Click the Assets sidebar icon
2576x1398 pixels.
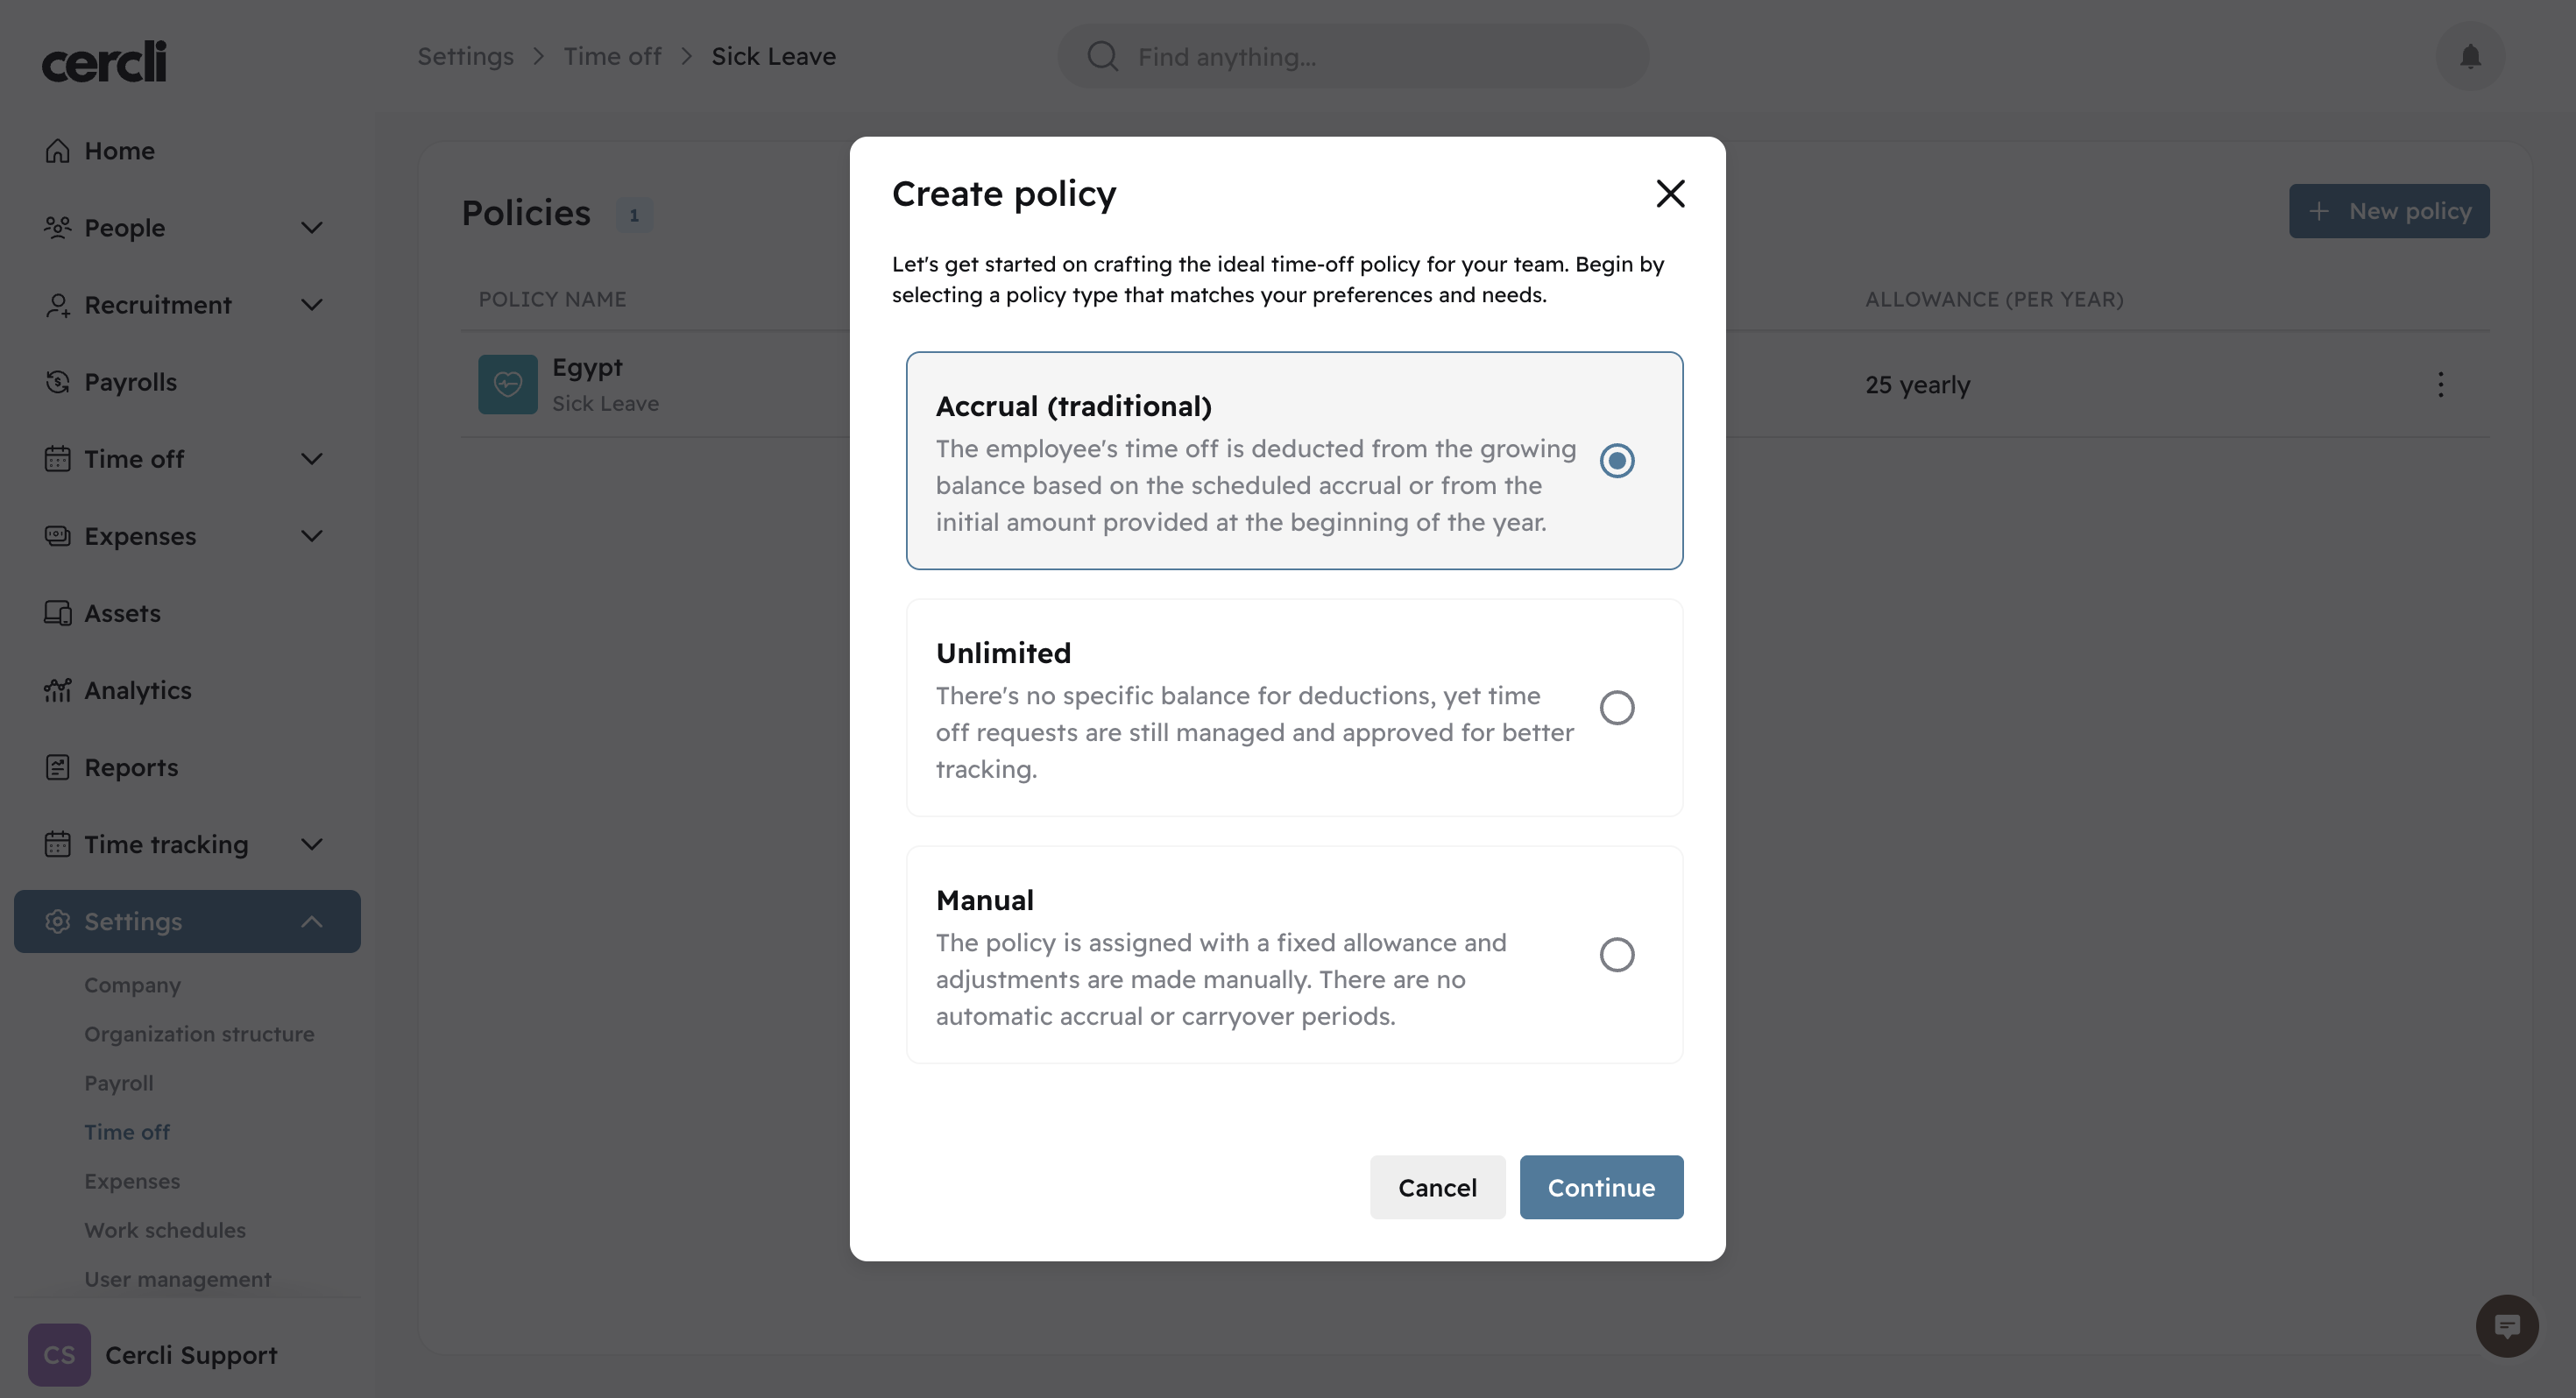coord(58,613)
